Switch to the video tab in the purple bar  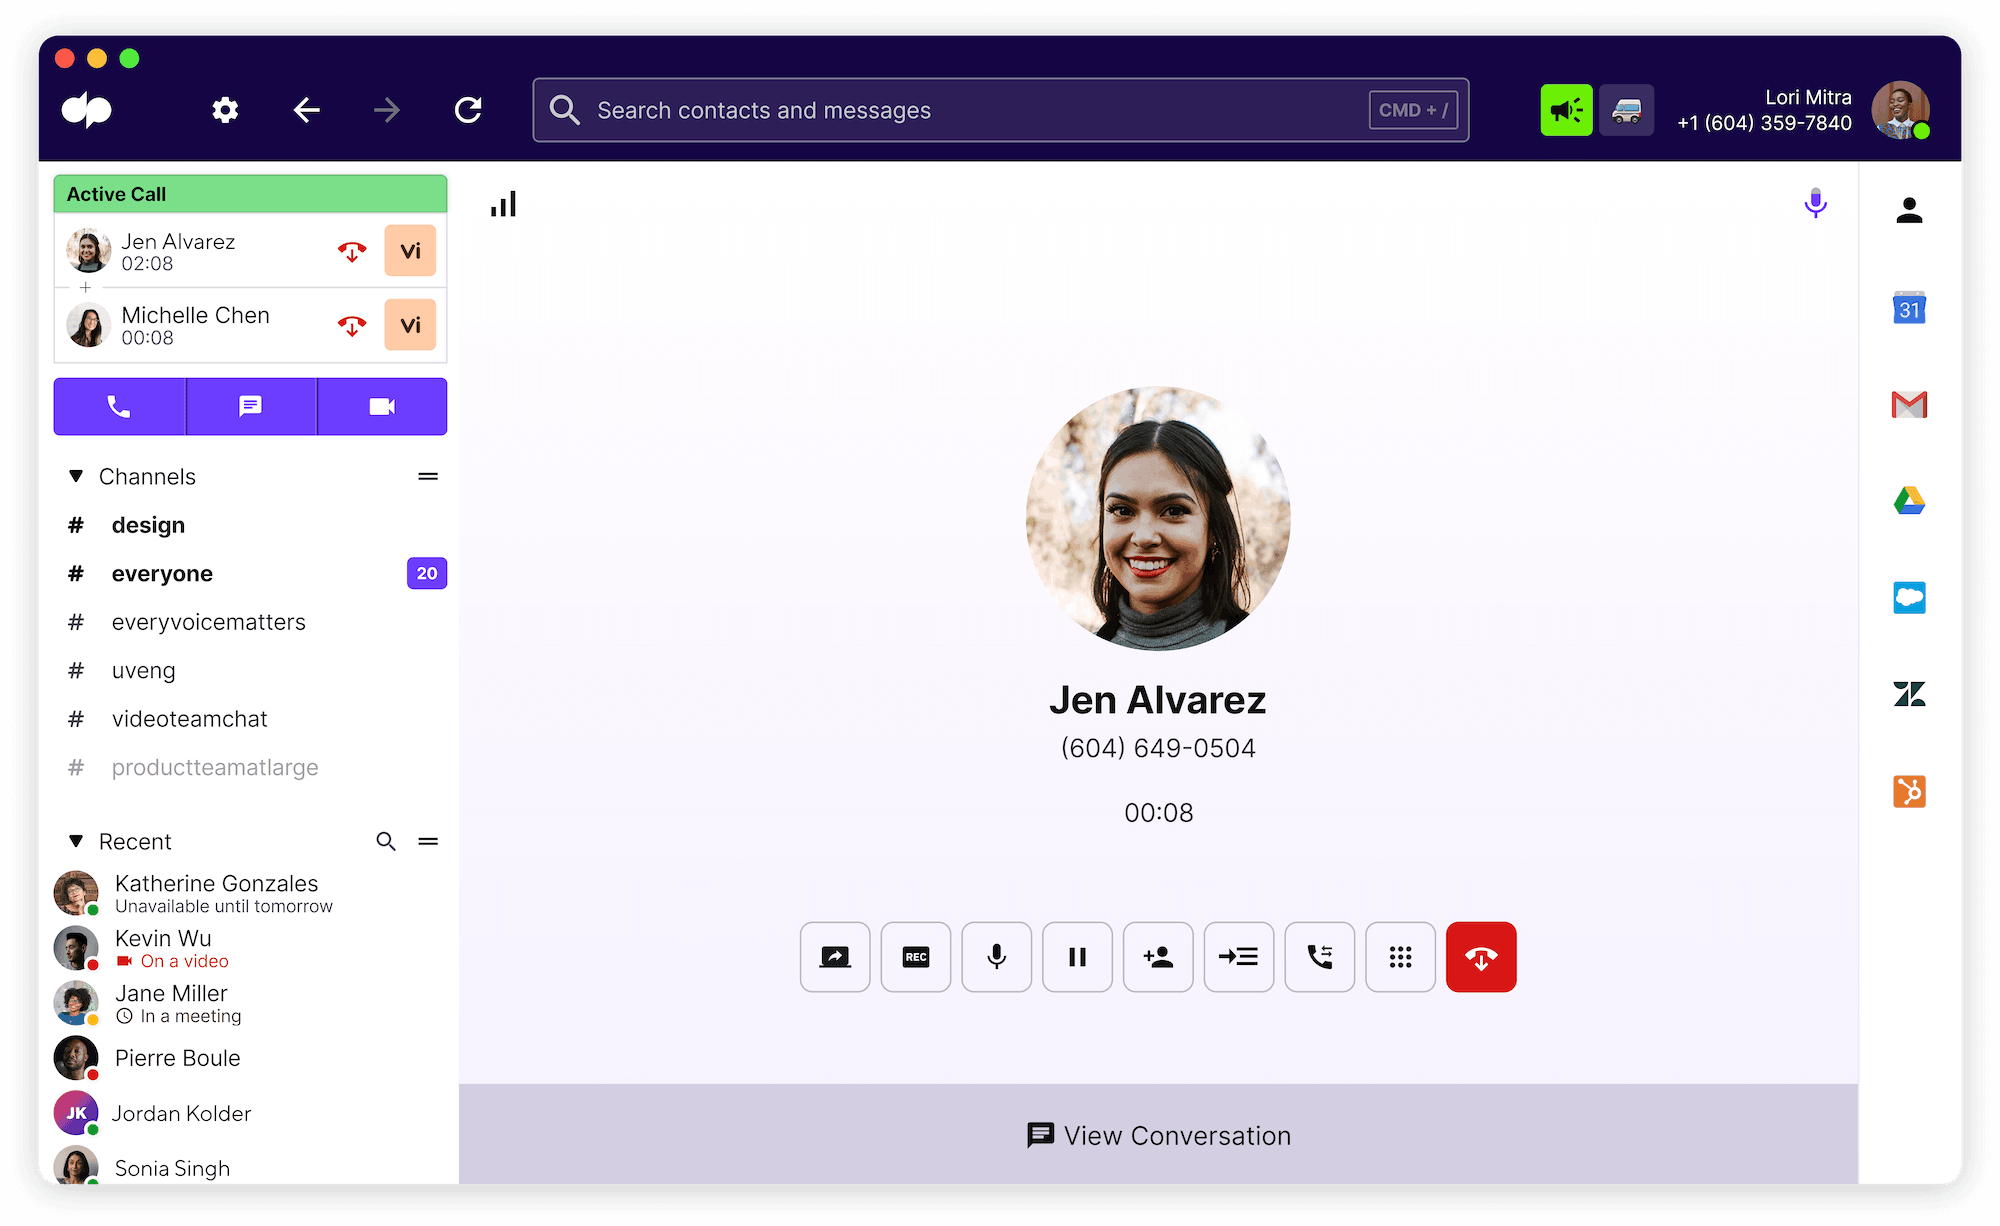coord(381,406)
